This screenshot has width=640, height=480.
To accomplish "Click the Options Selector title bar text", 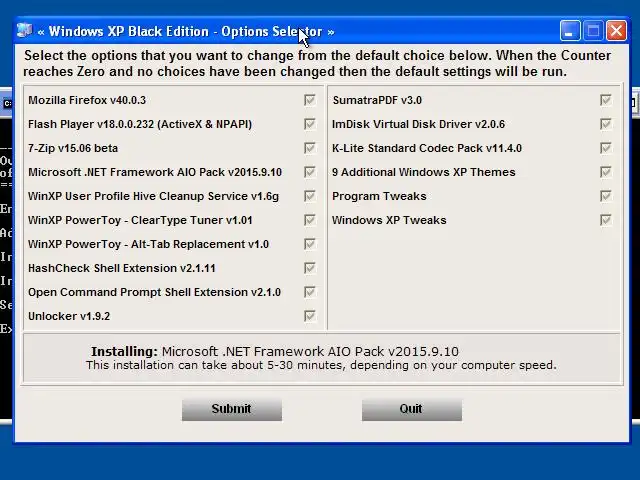I will (186, 31).
